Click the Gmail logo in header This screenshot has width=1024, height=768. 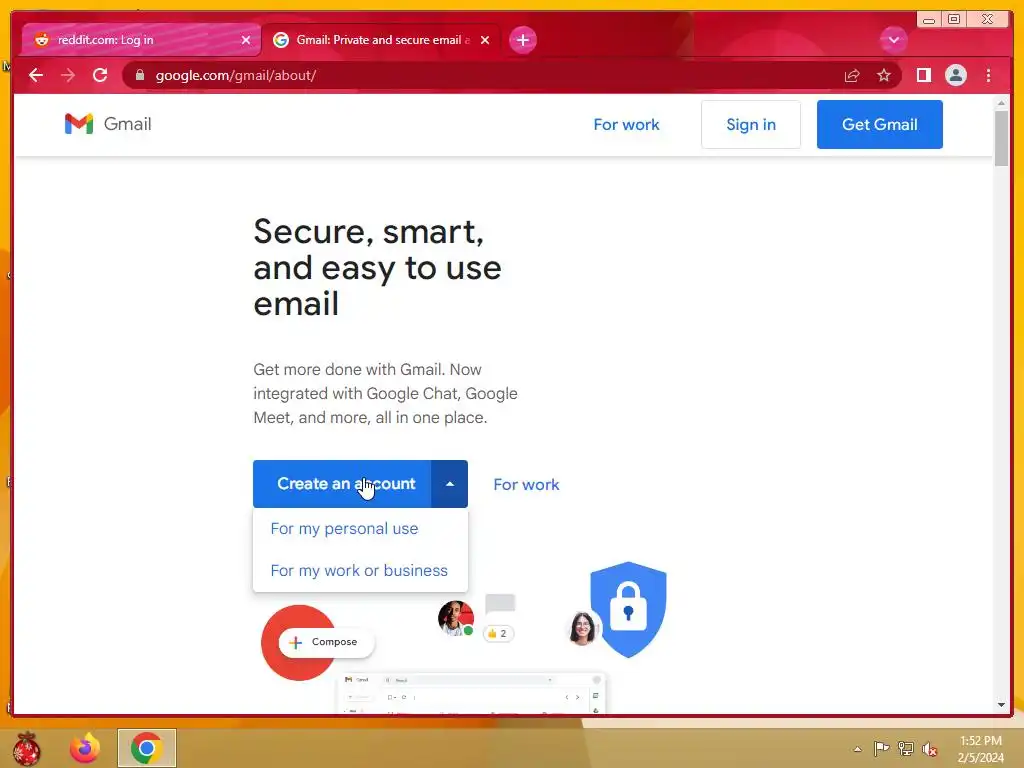[x=108, y=123]
